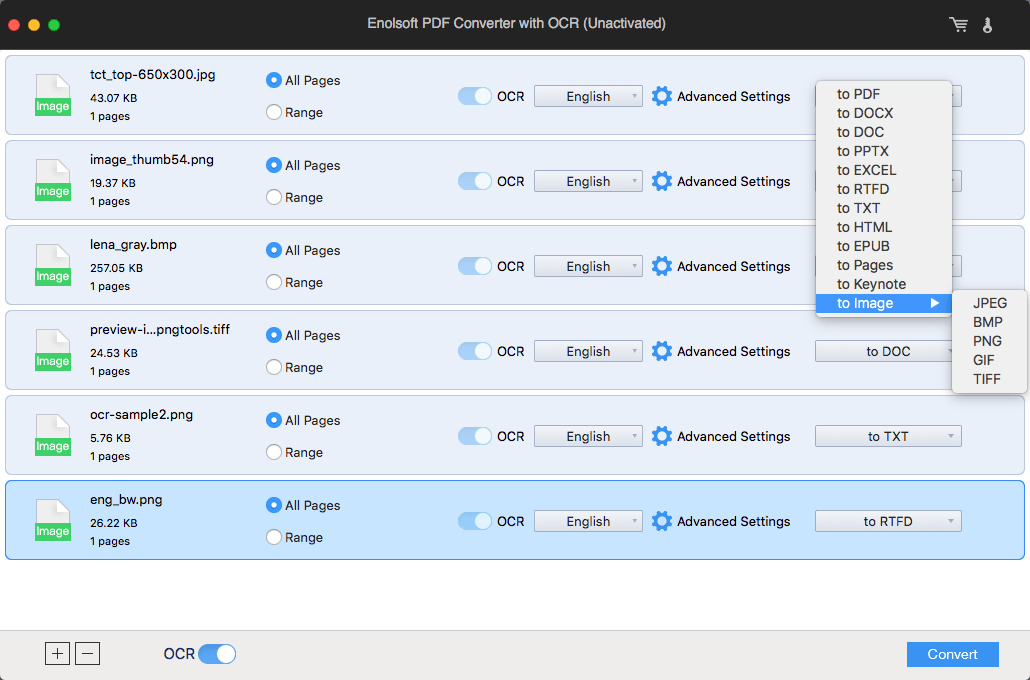Open Advanced Settings gear for eng_bw.png

tap(661, 521)
